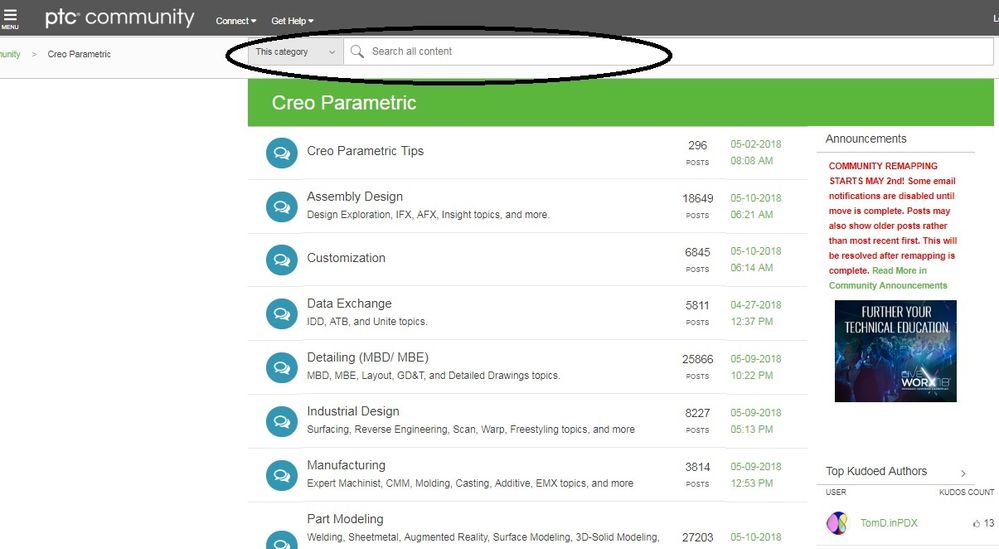Go to Creo Parametric breadcrumb

tap(79, 54)
